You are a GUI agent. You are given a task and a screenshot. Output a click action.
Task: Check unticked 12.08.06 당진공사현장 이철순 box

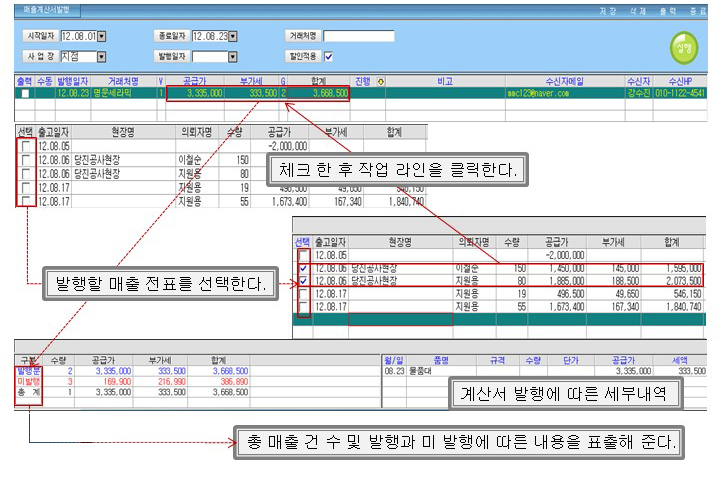tap(26, 160)
